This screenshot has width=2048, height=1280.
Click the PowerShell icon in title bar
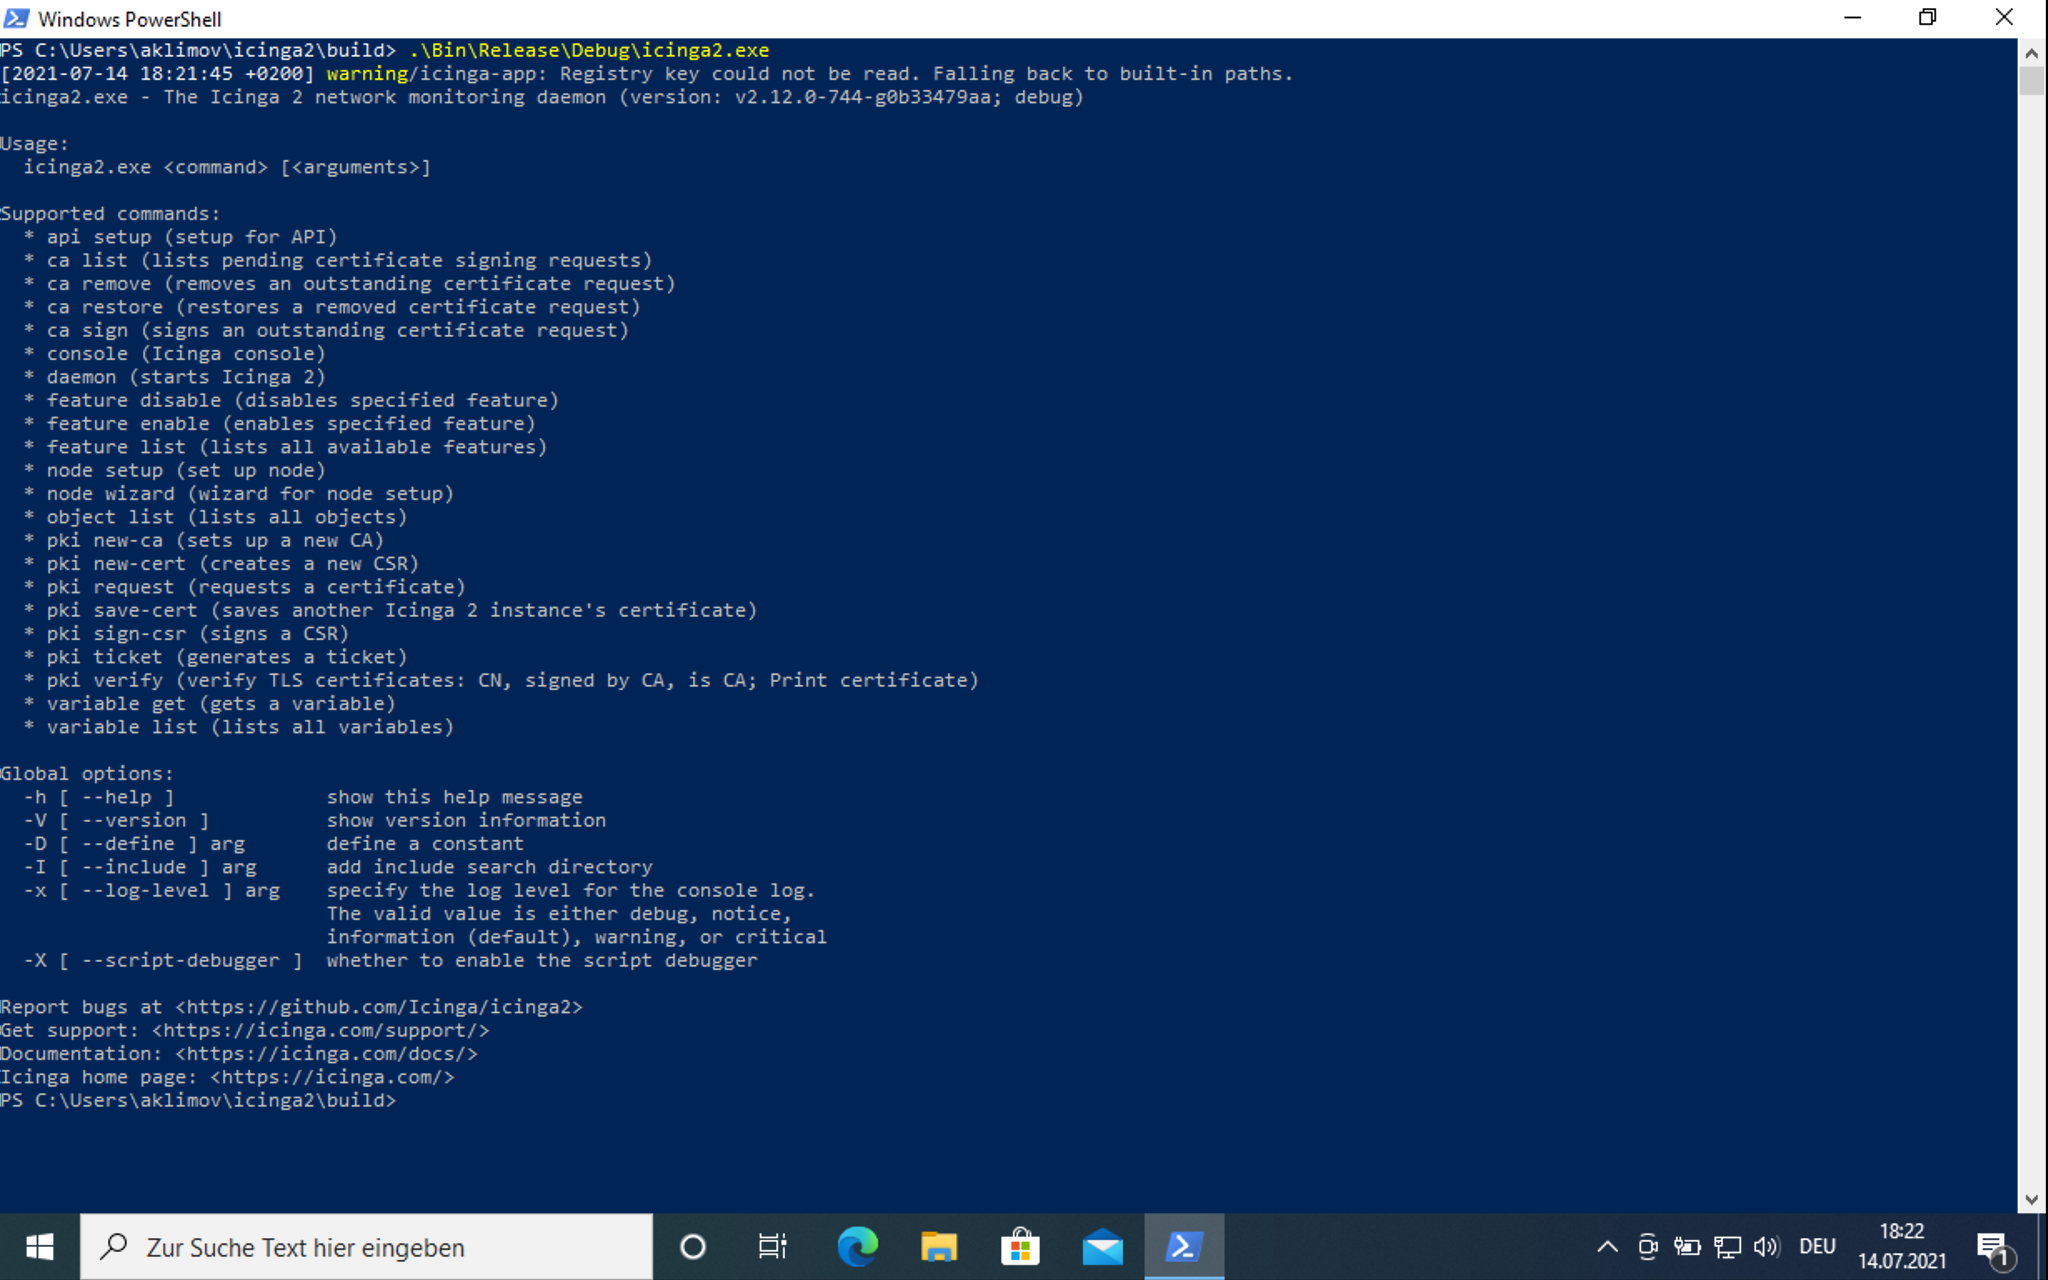click(x=16, y=18)
